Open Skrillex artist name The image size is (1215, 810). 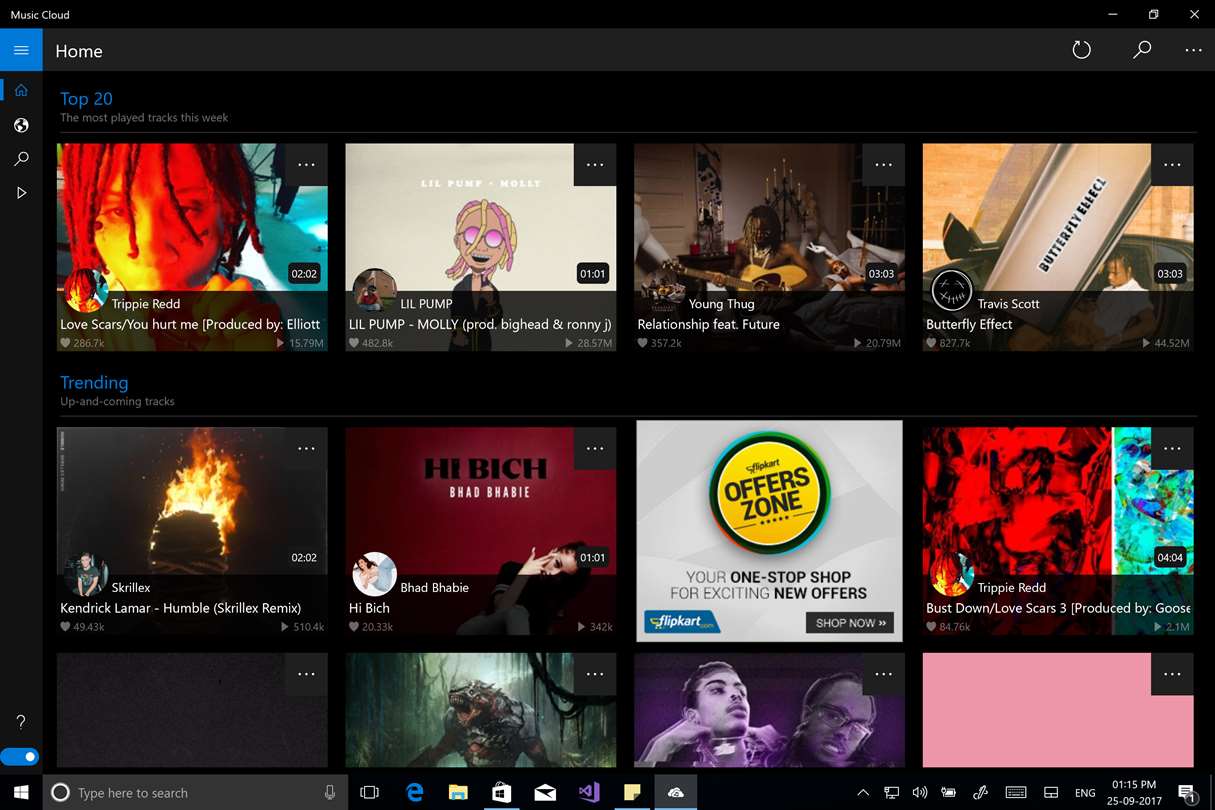[x=131, y=588]
